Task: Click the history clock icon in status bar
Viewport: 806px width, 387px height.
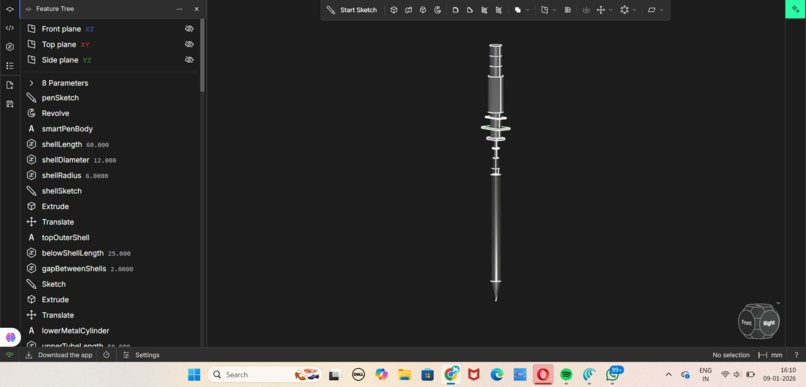Action: point(106,355)
